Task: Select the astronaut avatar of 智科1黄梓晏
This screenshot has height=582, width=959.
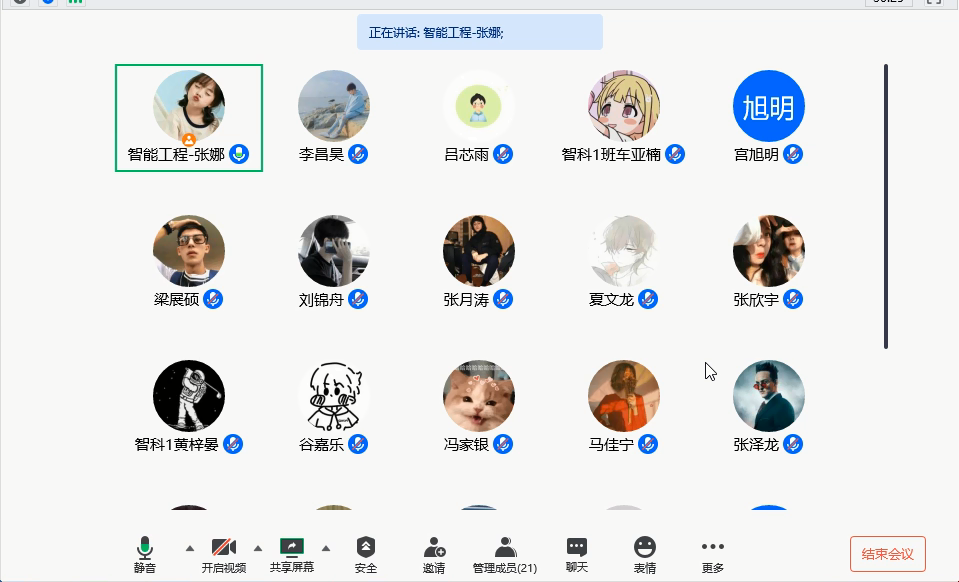Action: (x=189, y=396)
